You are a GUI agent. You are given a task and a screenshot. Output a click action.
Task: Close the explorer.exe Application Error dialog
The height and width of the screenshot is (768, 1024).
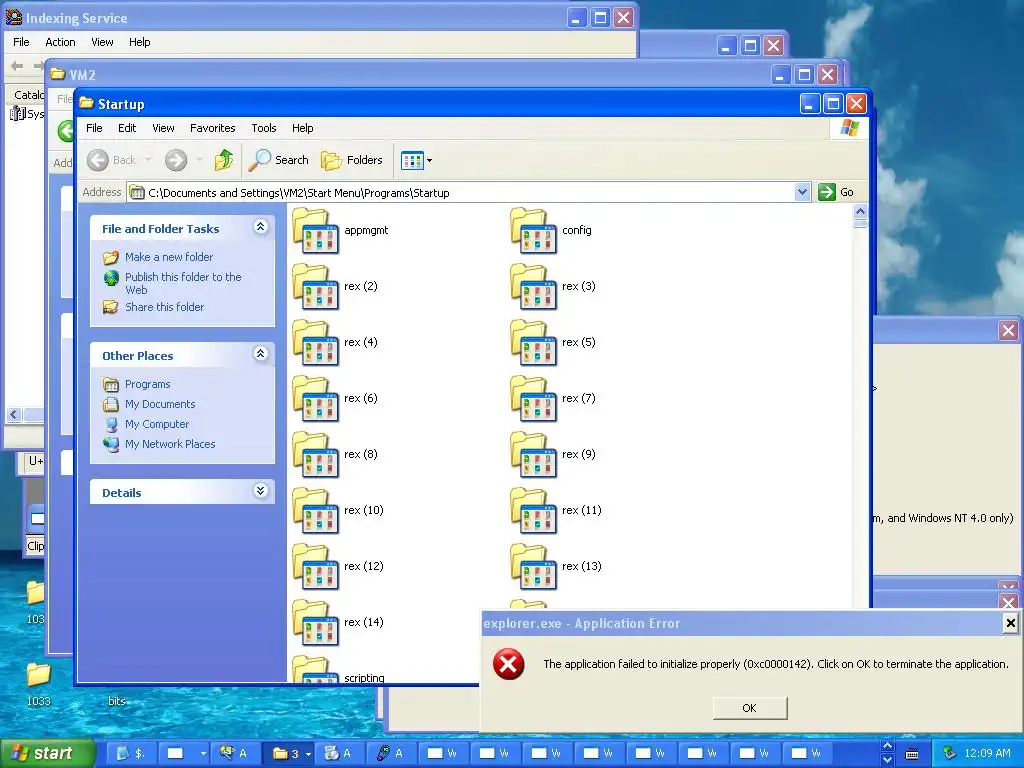pos(1010,623)
